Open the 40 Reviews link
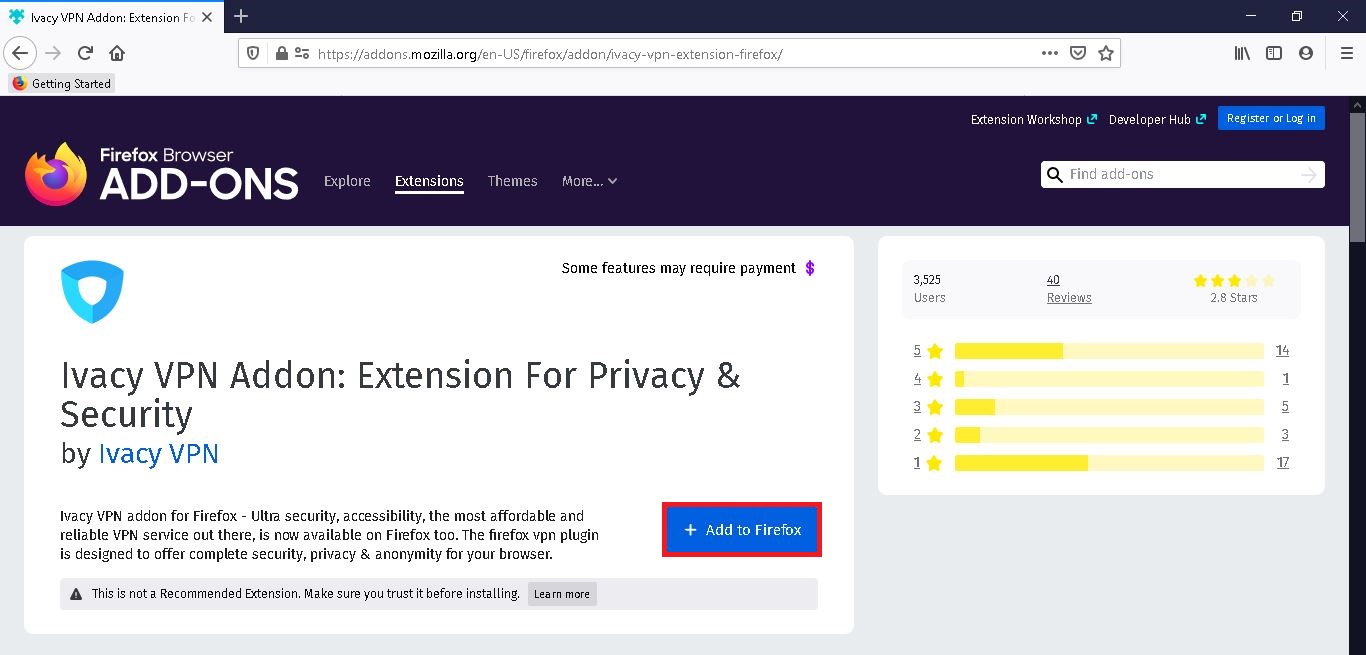The image size is (1366, 655). (x=1069, y=289)
